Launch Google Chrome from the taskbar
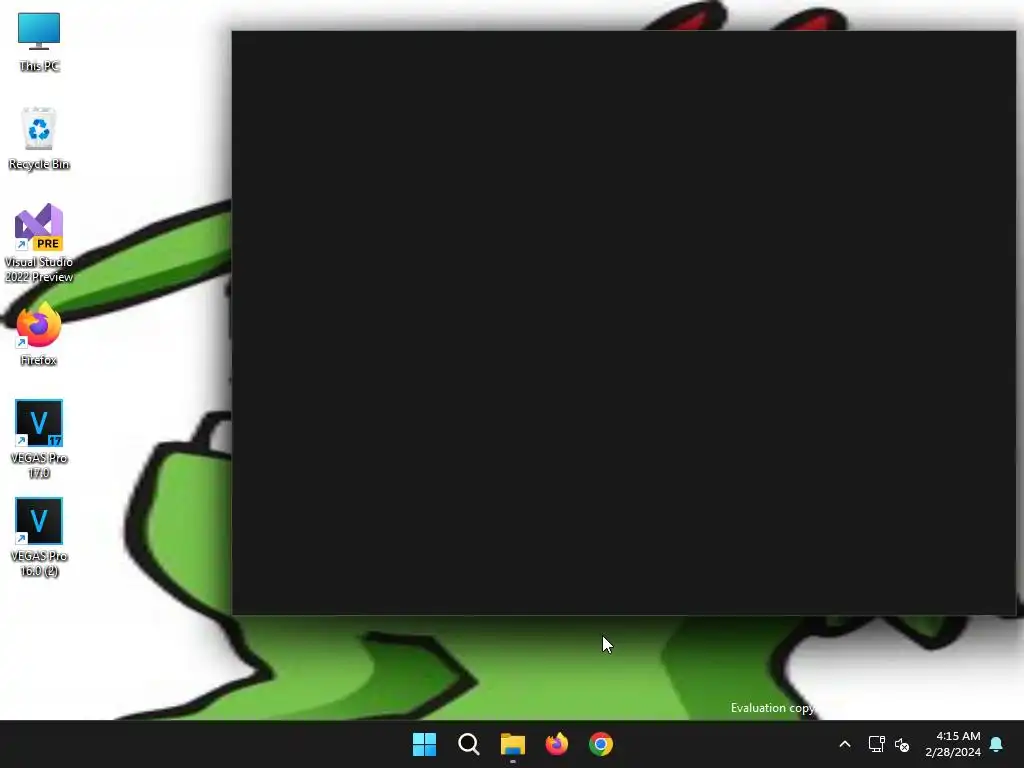This screenshot has width=1024, height=768. (x=601, y=744)
